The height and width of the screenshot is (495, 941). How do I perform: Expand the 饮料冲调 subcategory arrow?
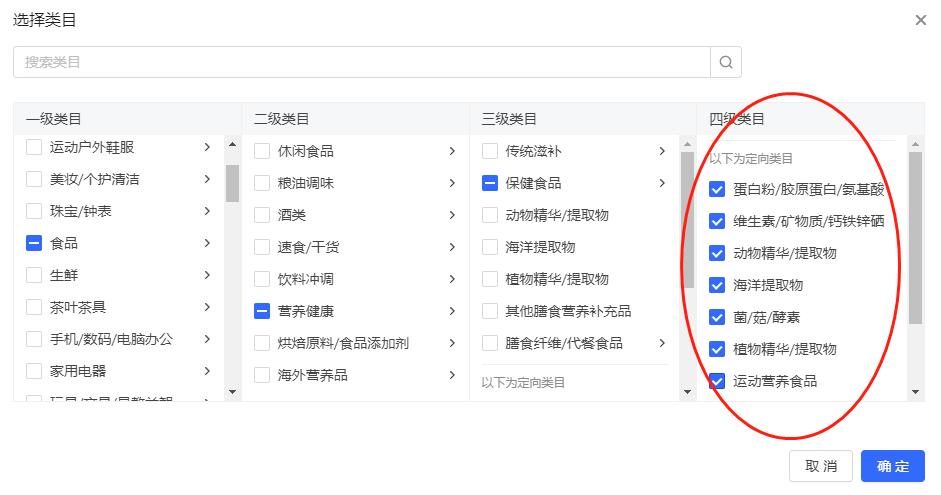[452, 279]
